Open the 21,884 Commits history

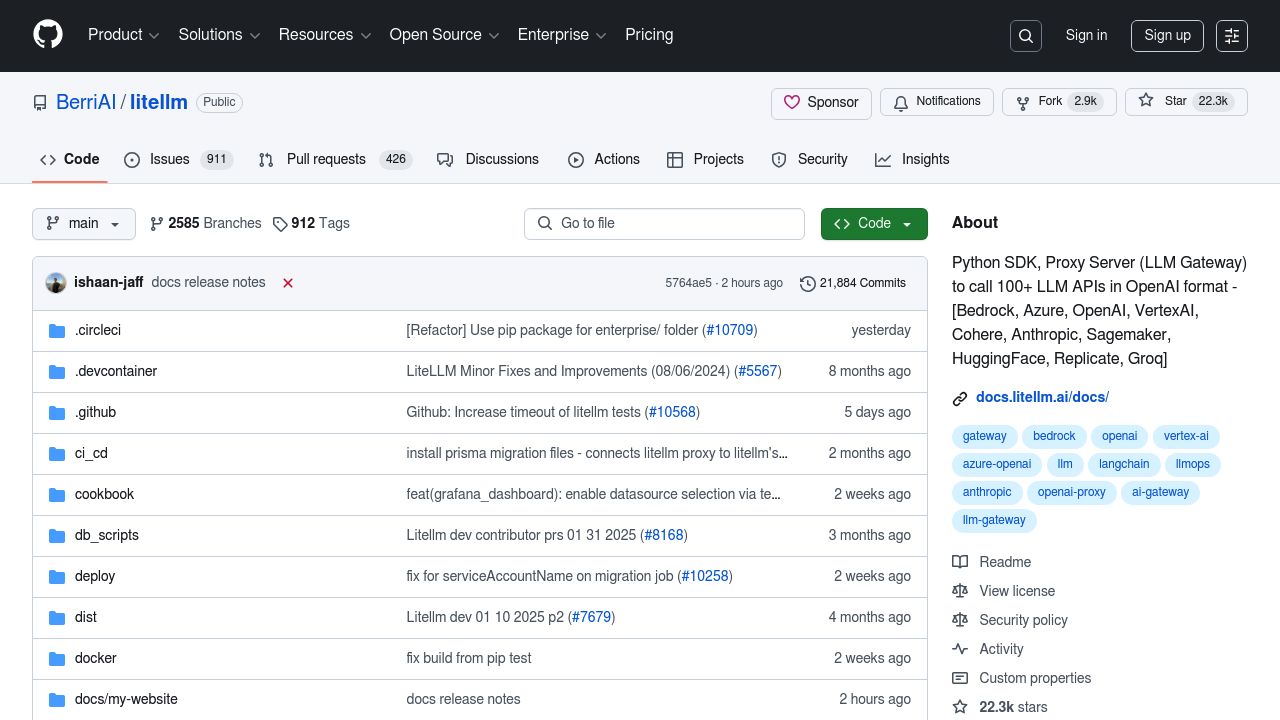pos(853,283)
